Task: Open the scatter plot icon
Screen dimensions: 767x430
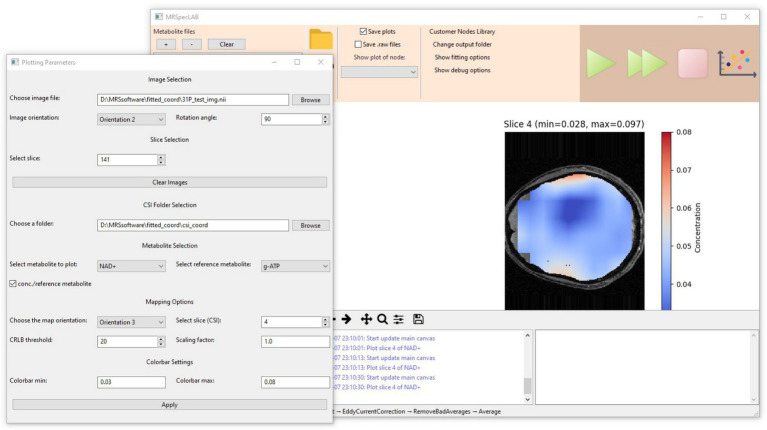Action: (737, 64)
